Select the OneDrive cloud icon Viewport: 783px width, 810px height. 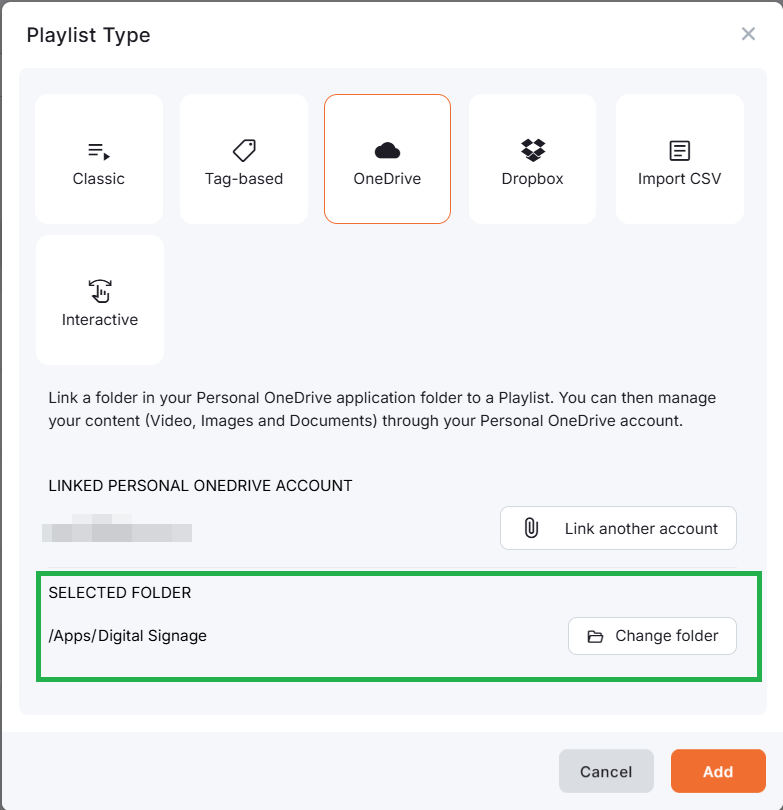[x=387, y=147]
